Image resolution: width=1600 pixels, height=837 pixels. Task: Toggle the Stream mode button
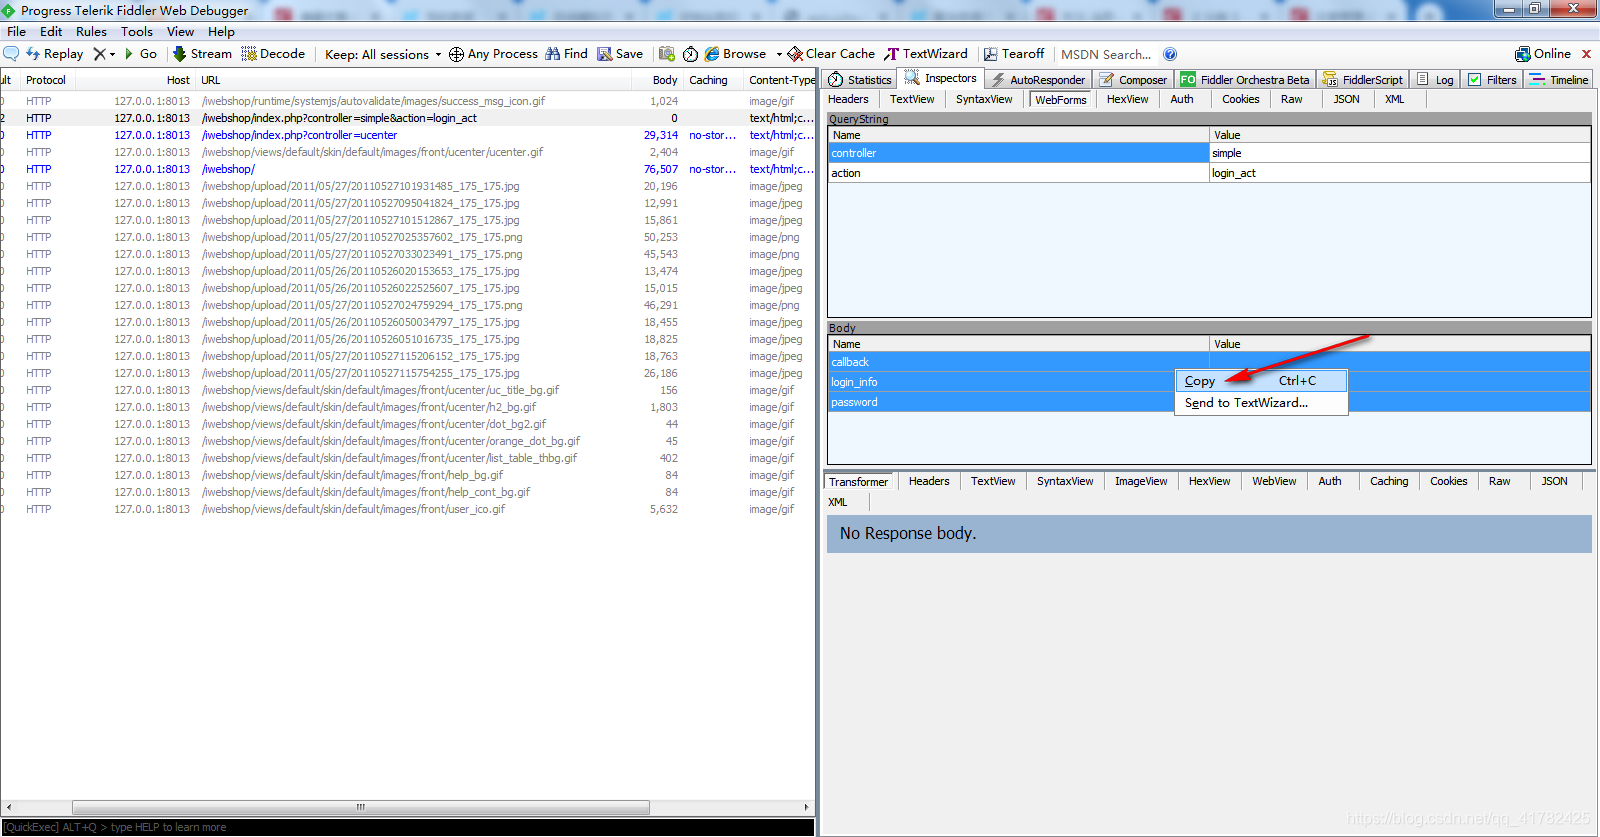point(203,54)
